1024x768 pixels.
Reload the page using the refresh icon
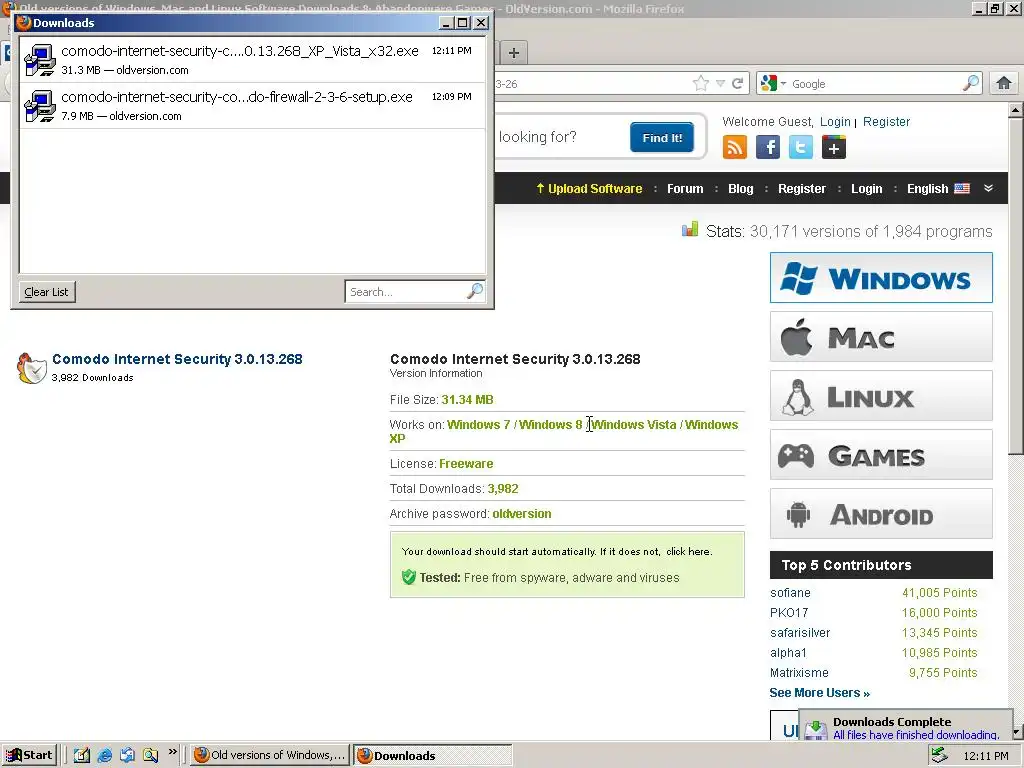click(x=738, y=84)
